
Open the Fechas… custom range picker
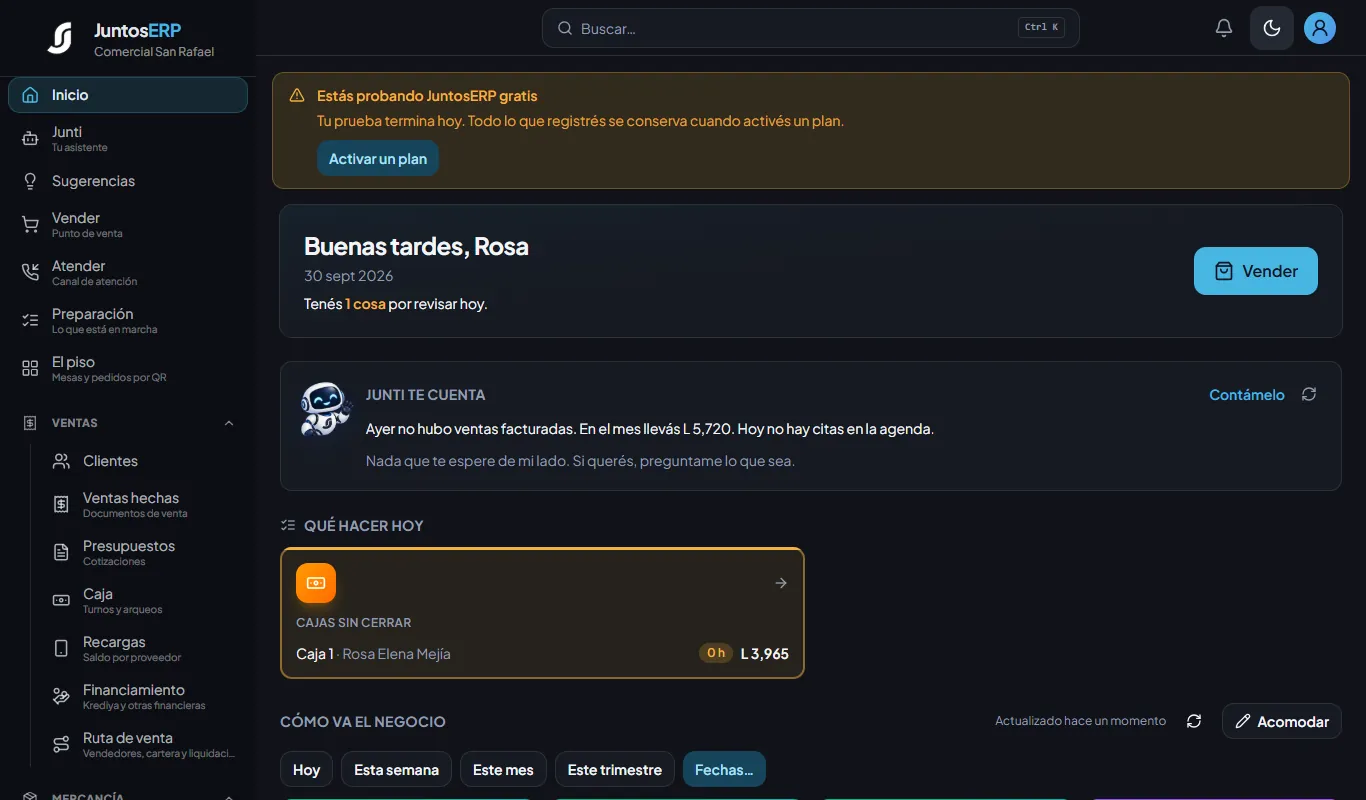coord(724,770)
